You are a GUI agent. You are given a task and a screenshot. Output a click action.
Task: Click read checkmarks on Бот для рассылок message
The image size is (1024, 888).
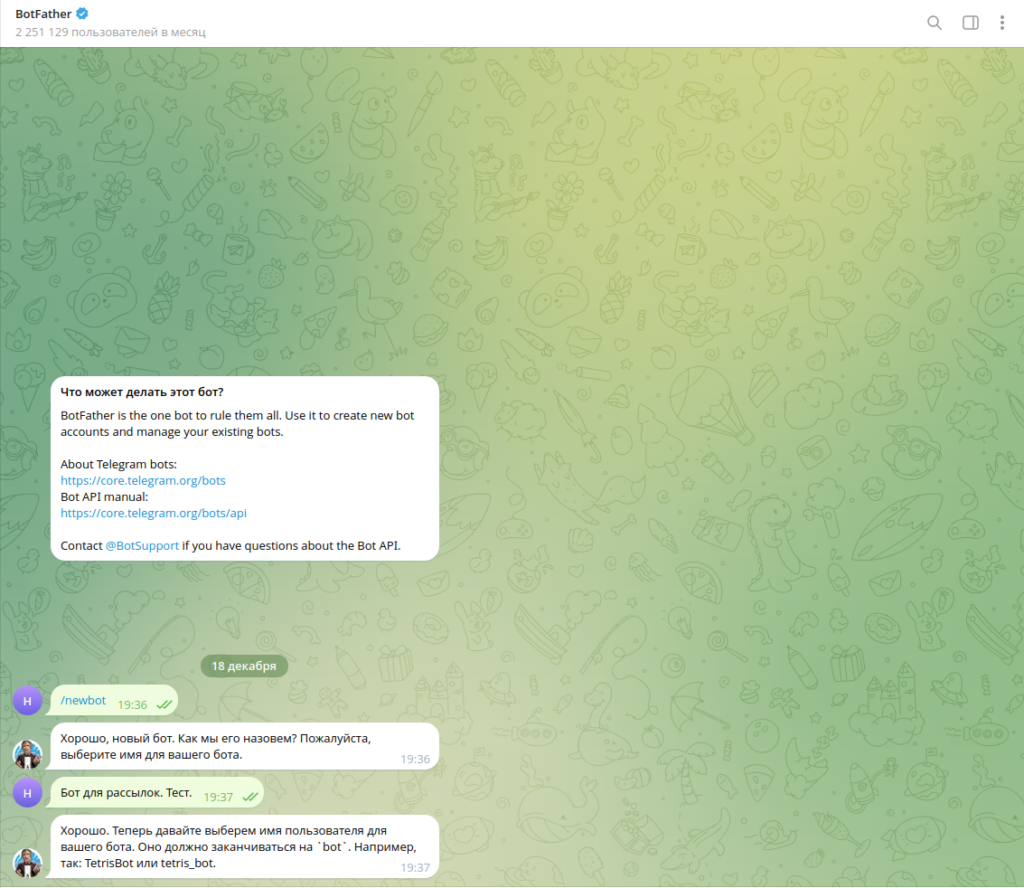(250, 797)
